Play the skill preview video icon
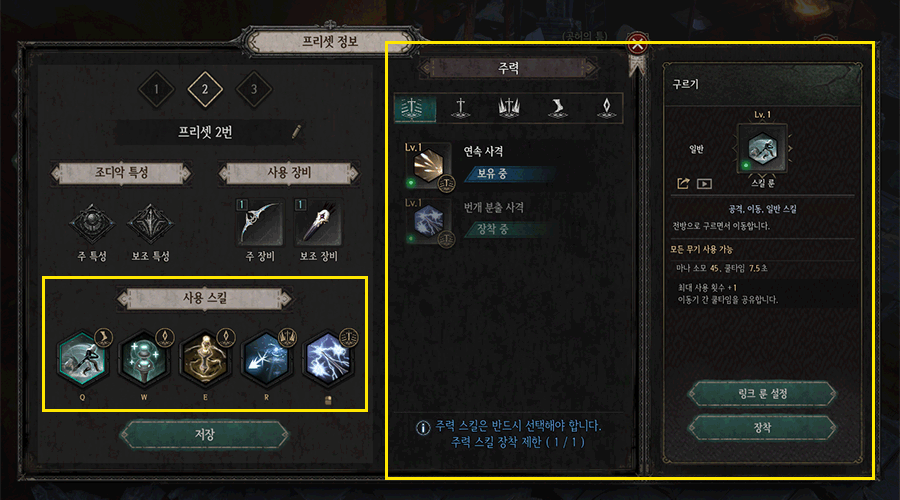Viewport: 900px width, 500px height. click(x=704, y=184)
